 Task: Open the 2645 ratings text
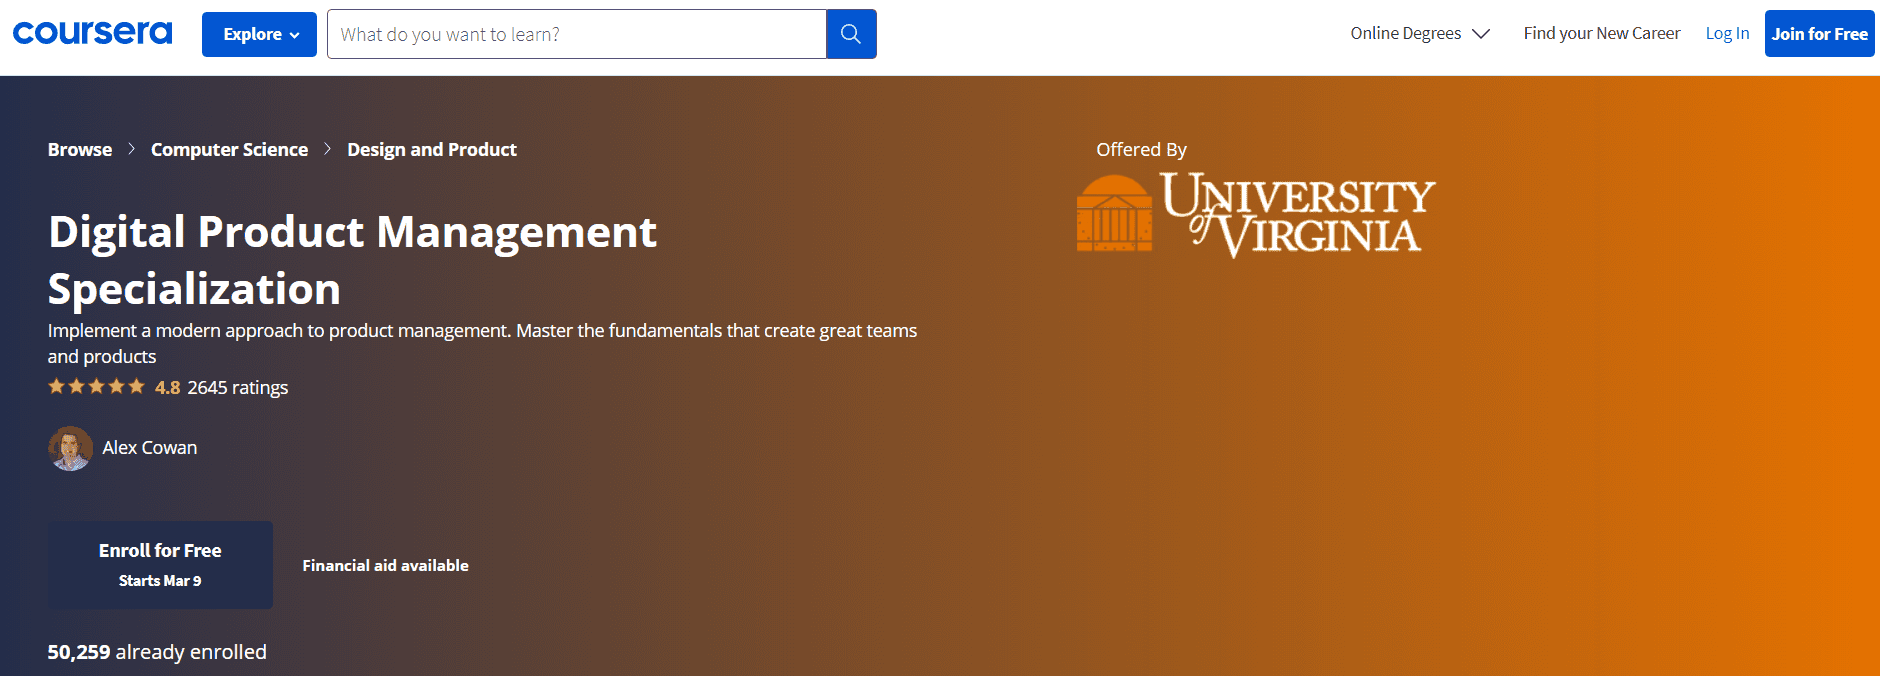click(238, 387)
